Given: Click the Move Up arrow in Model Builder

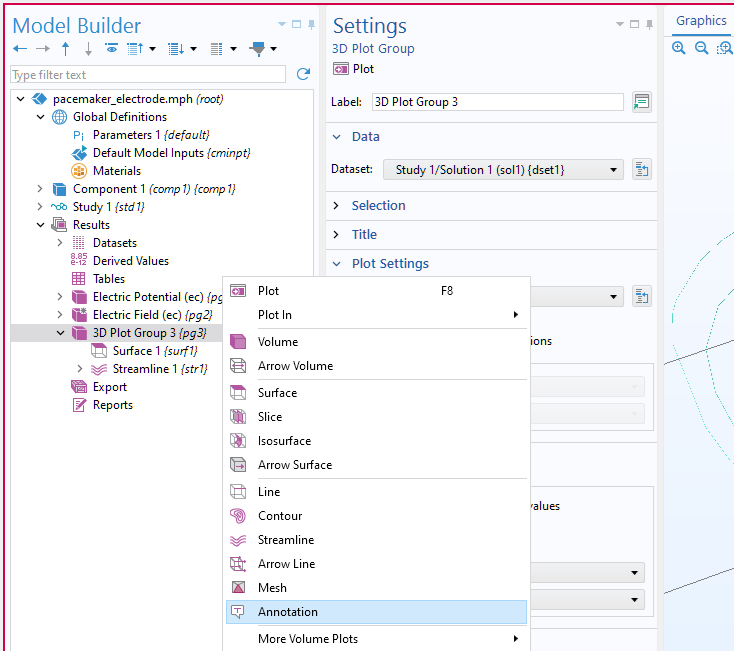Looking at the screenshot, I should (66, 49).
